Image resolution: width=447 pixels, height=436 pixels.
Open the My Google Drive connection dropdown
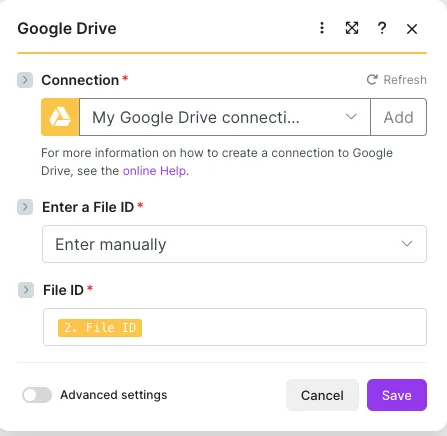225,117
